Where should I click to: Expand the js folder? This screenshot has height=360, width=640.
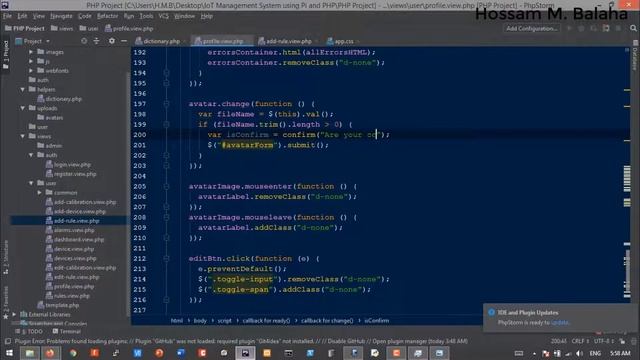(x=31, y=61)
